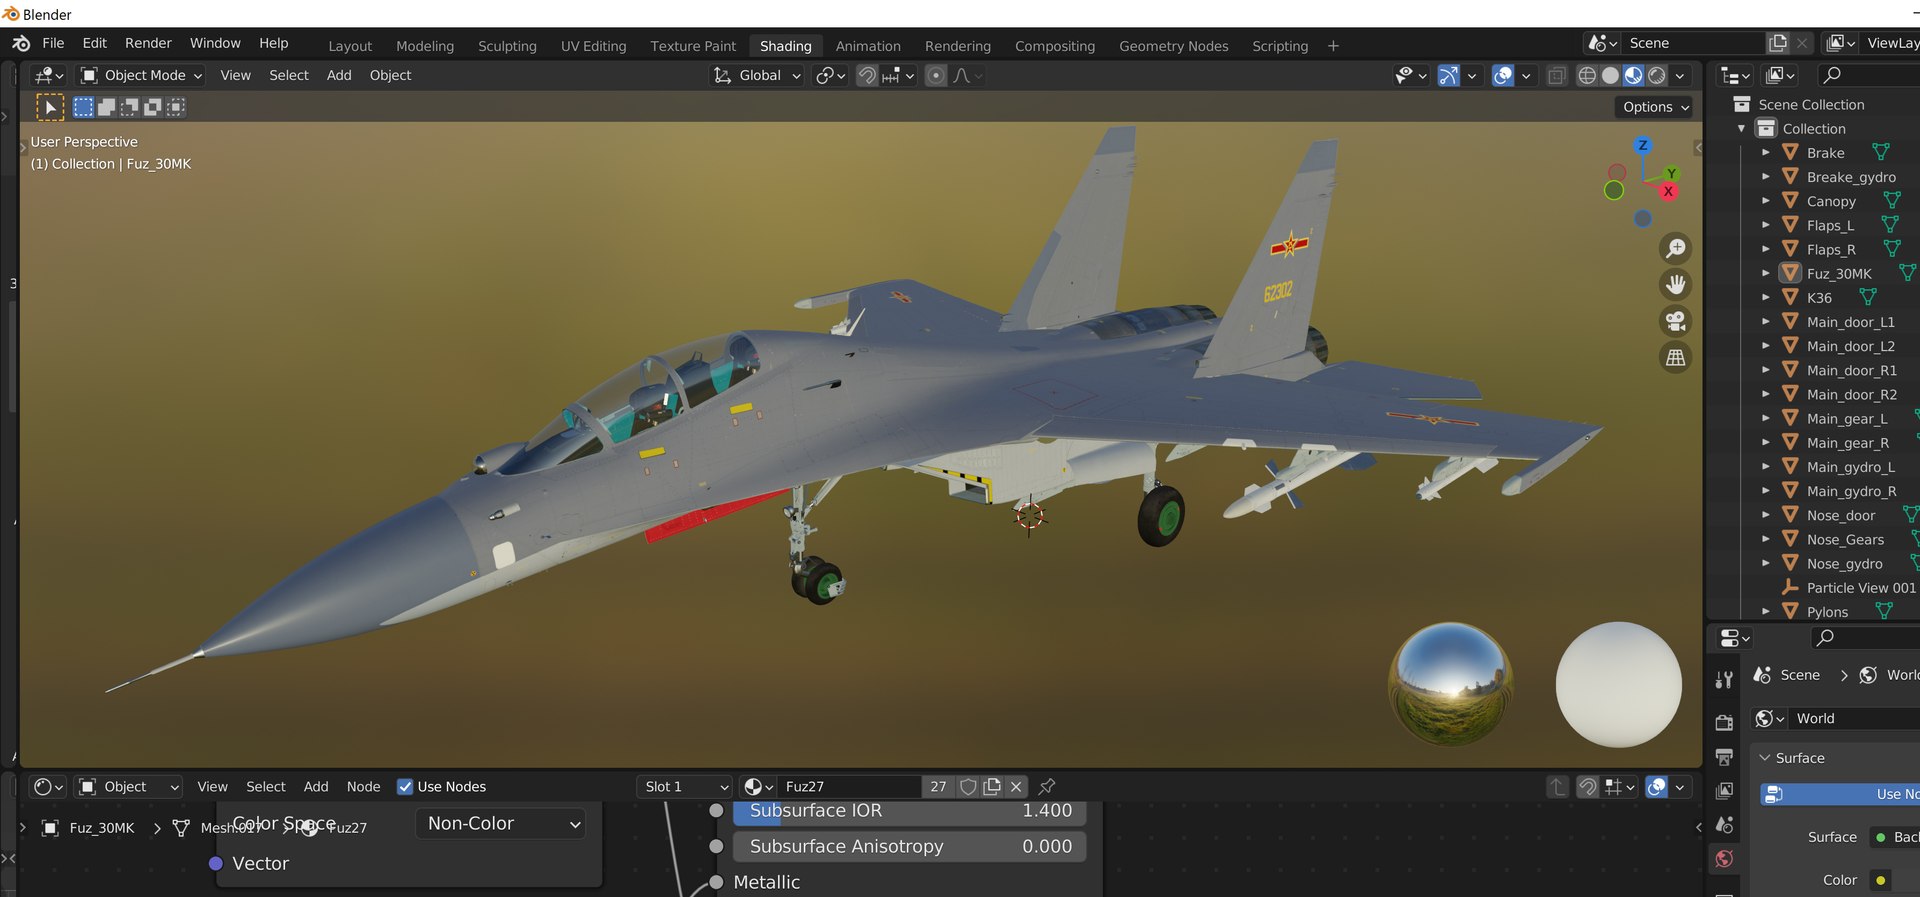Viewport: 1920px width, 897px height.
Task: Toggle viewport gizmos button
Action: [1448, 76]
